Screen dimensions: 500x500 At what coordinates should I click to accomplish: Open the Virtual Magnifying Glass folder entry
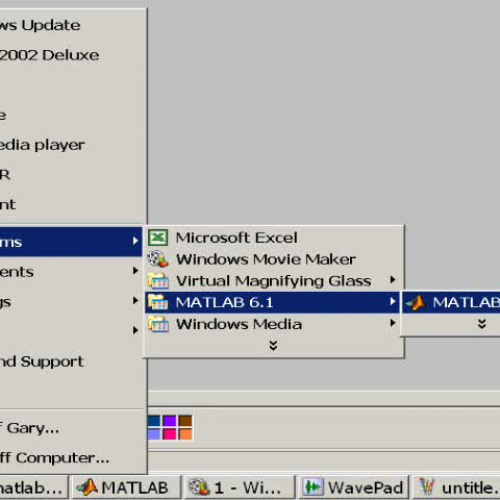point(273,281)
